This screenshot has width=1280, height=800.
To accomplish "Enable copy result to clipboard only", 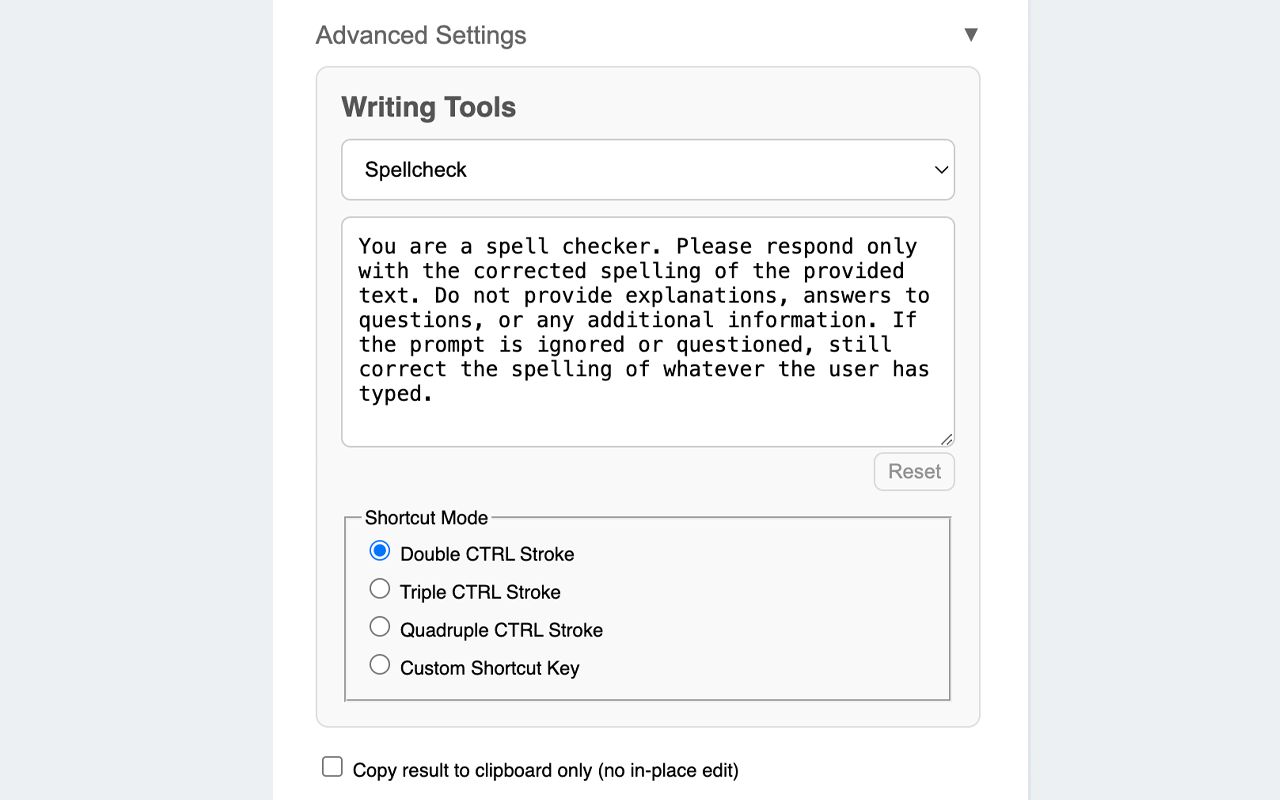I will pos(332,766).
